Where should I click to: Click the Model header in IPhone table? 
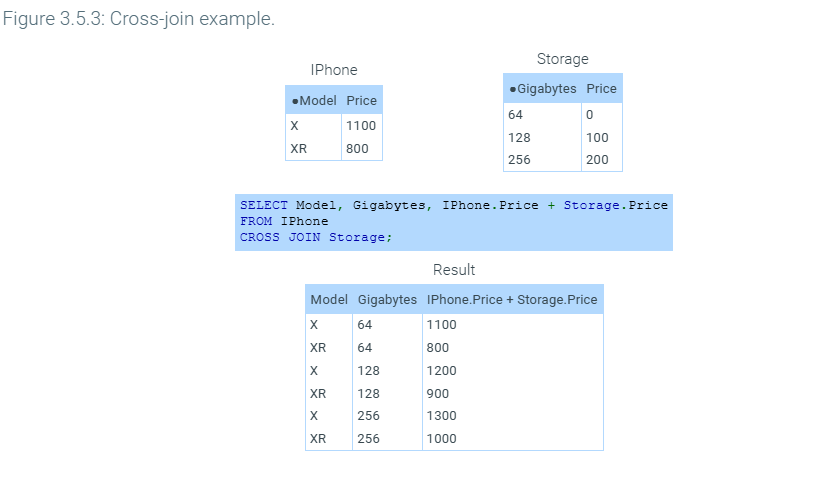coord(315,101)
